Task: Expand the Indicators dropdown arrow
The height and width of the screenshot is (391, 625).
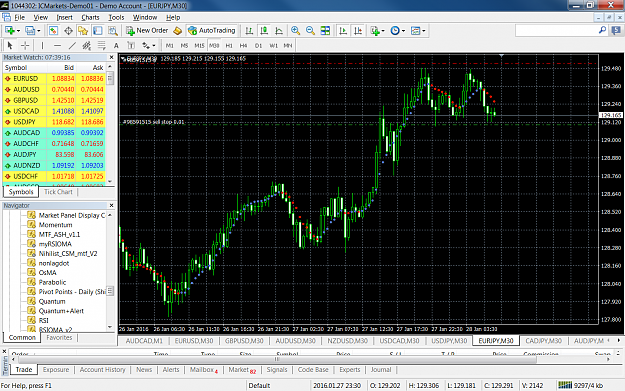Action: tap(383, 31)
